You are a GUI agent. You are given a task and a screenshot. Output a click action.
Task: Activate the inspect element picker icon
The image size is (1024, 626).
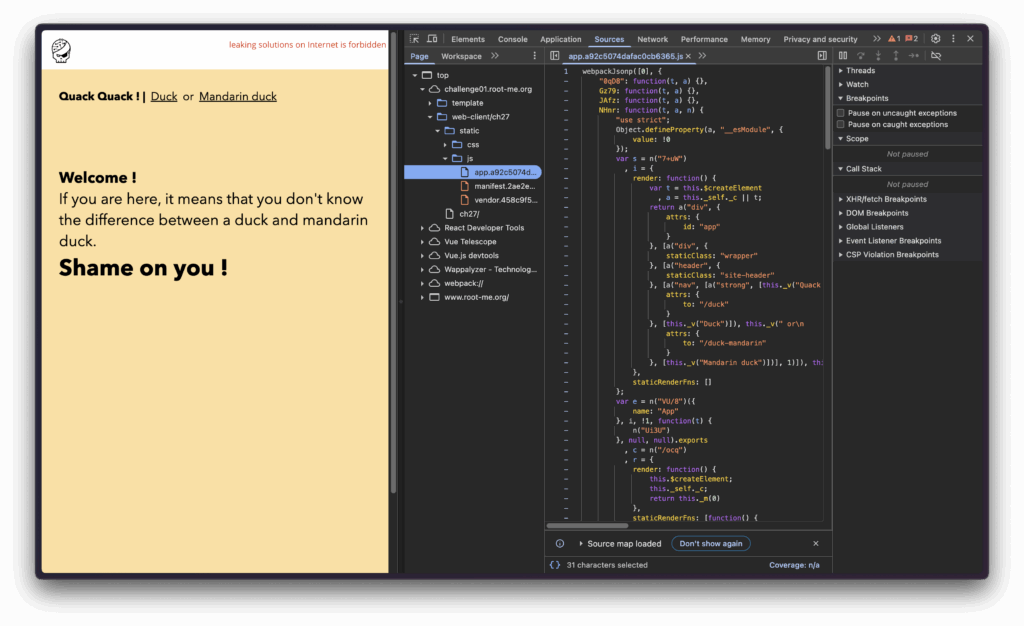414,39
